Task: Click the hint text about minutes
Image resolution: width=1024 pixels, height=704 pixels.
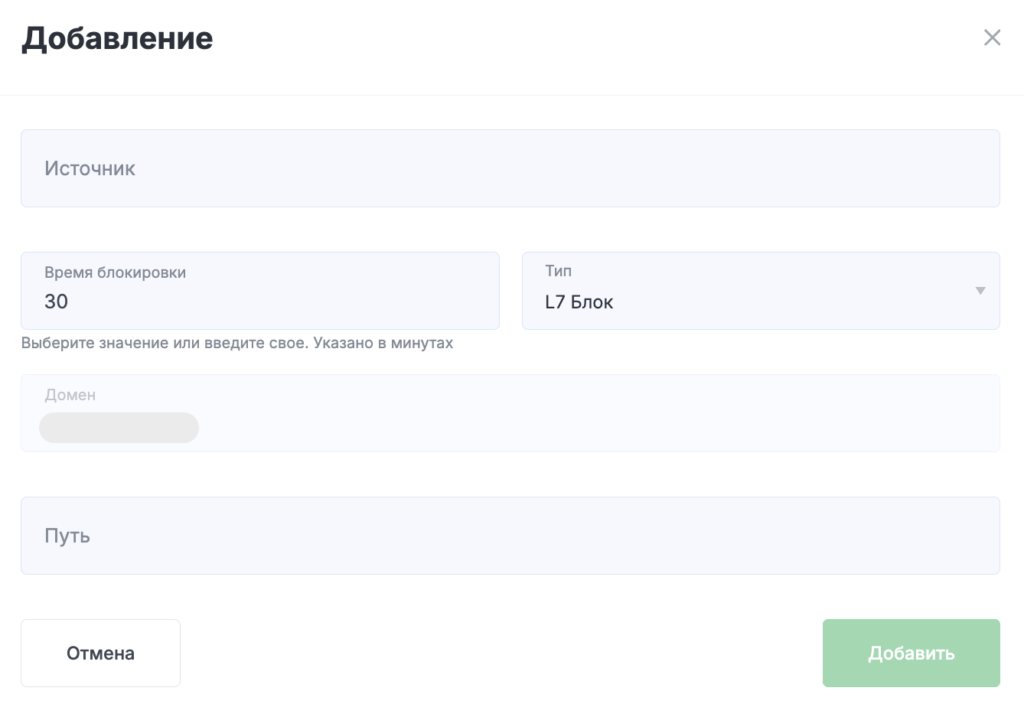Action: pyautogui.click(x=237, y=343)
